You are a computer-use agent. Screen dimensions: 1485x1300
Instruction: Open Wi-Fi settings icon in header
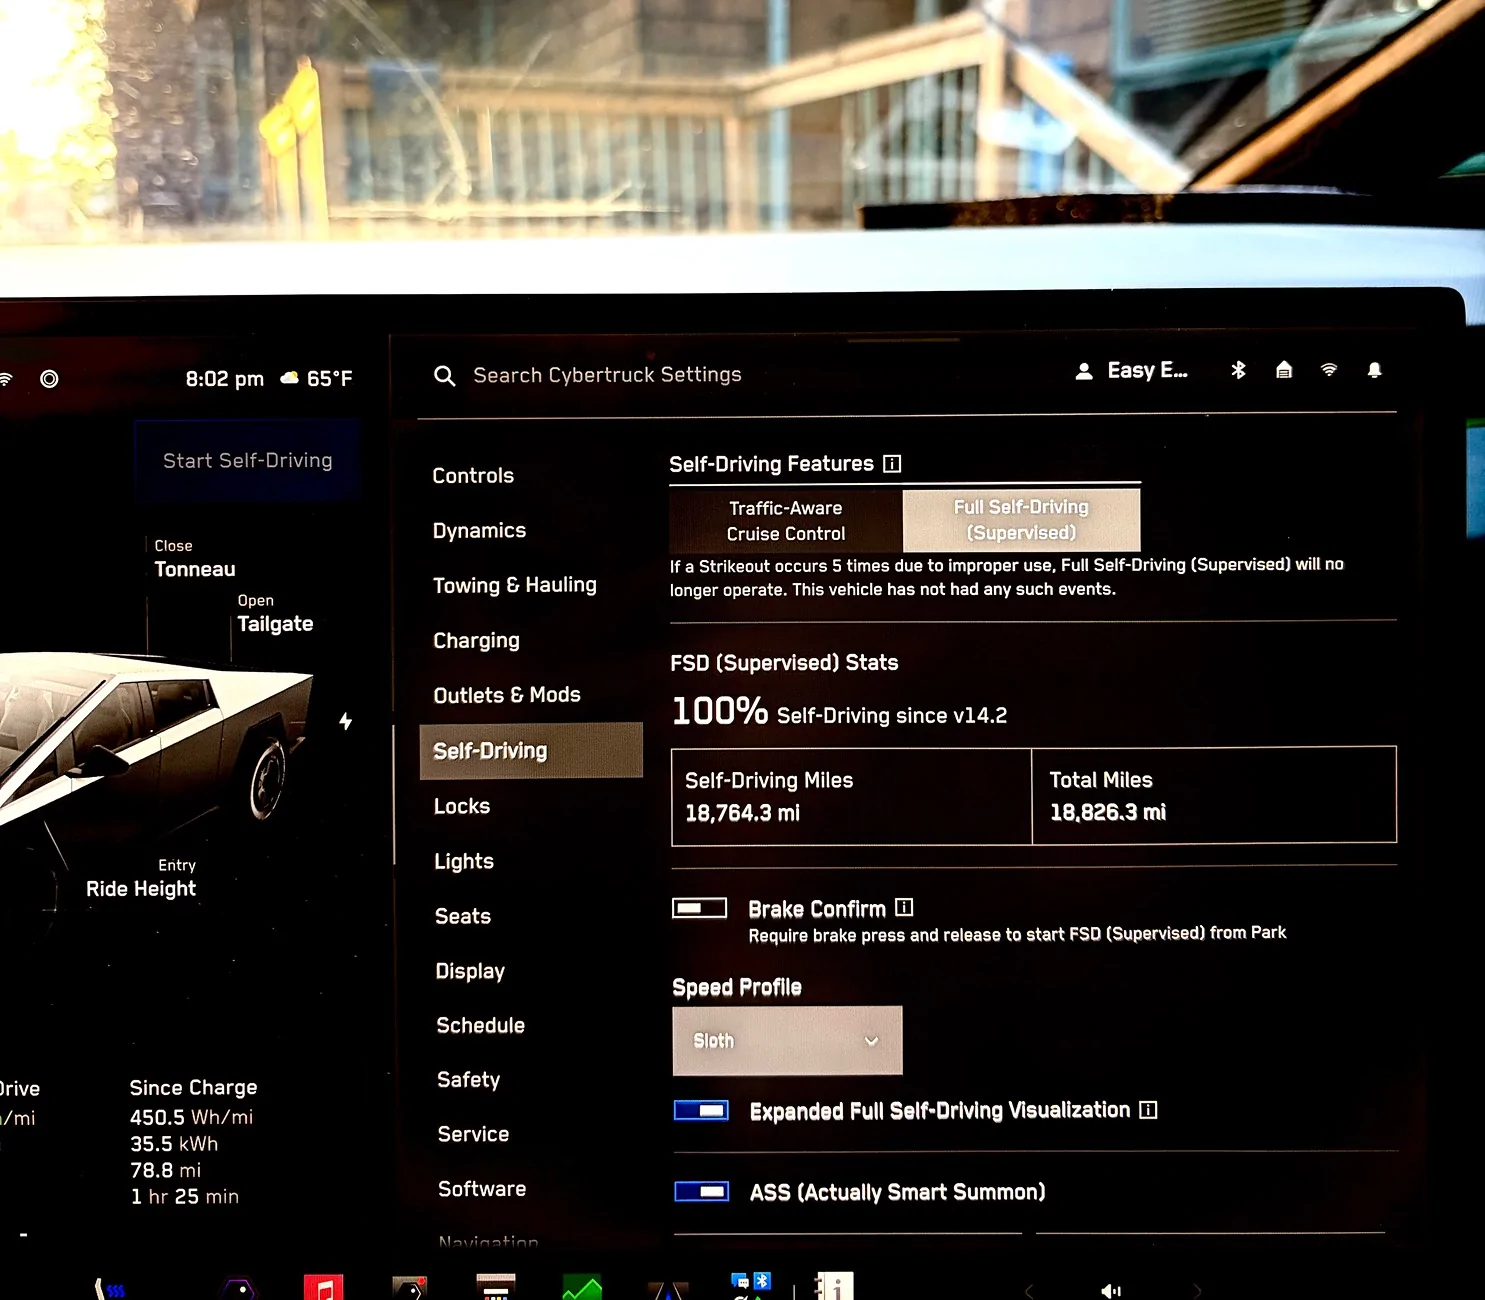[x=1329, y=370]
